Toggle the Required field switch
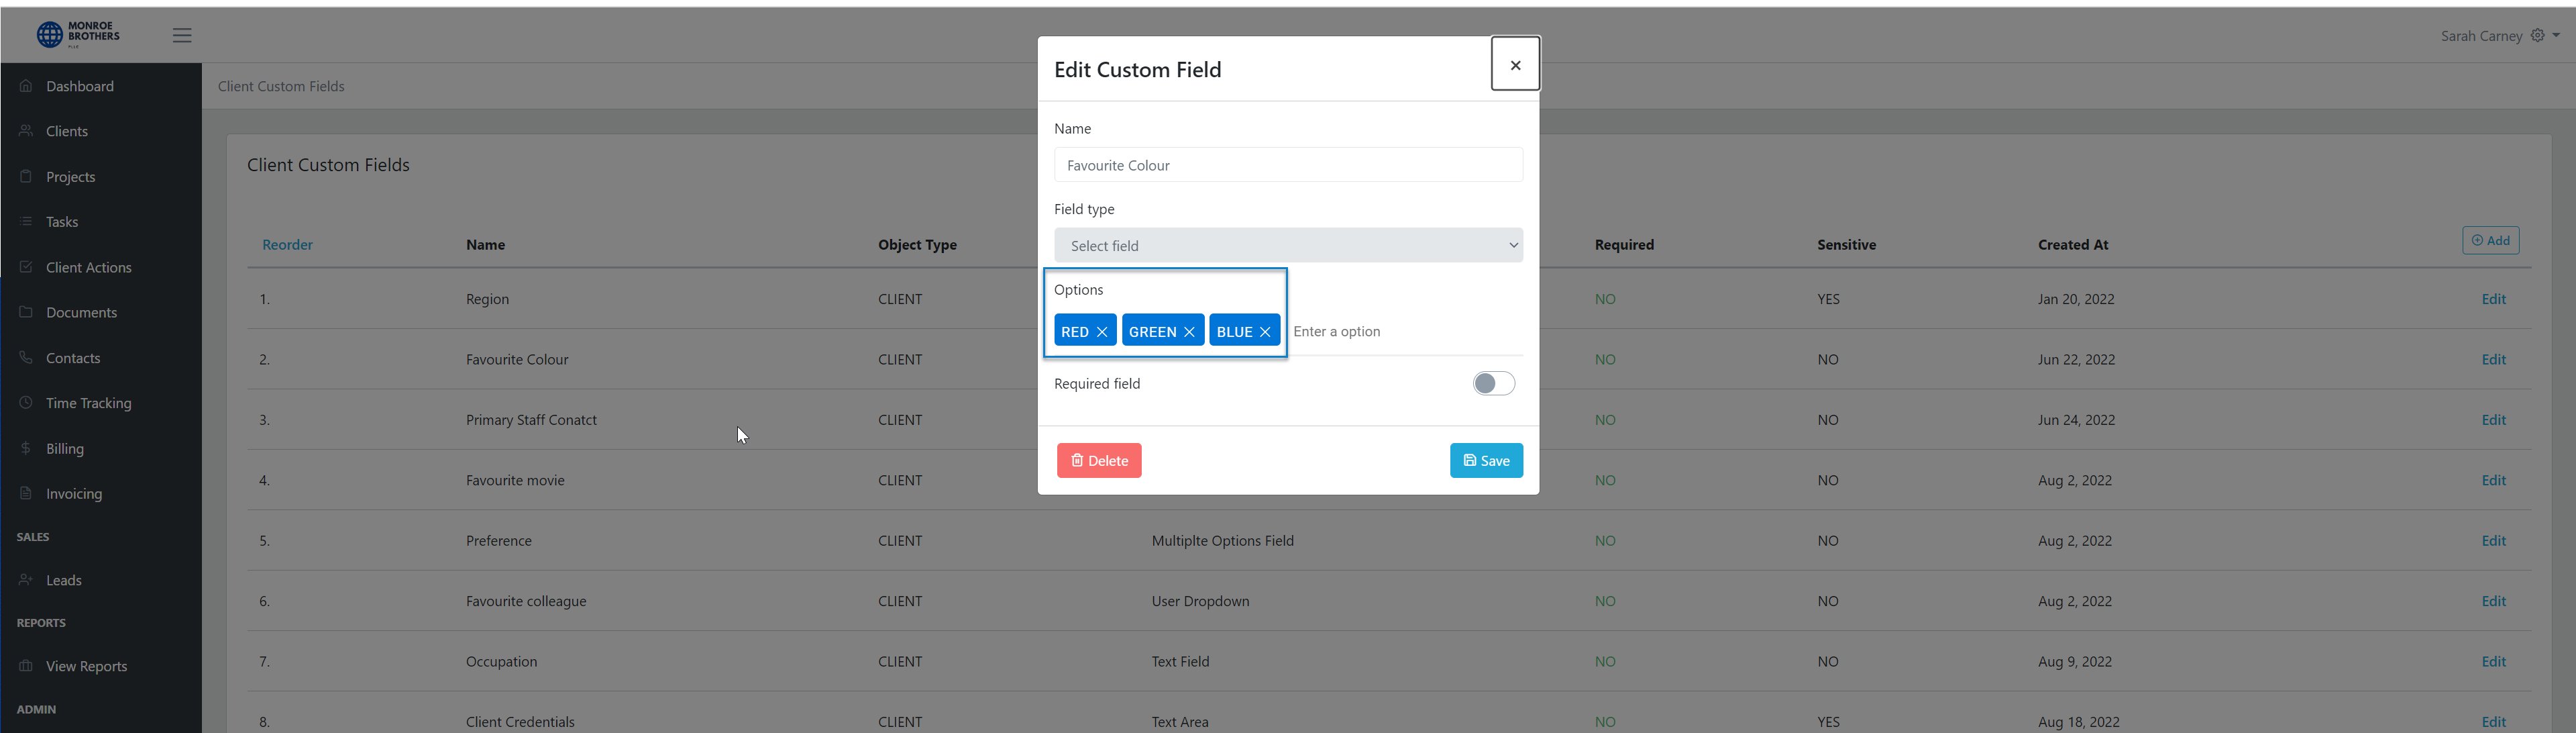This screenshot has width=2576, height=733. point(1493,383)
